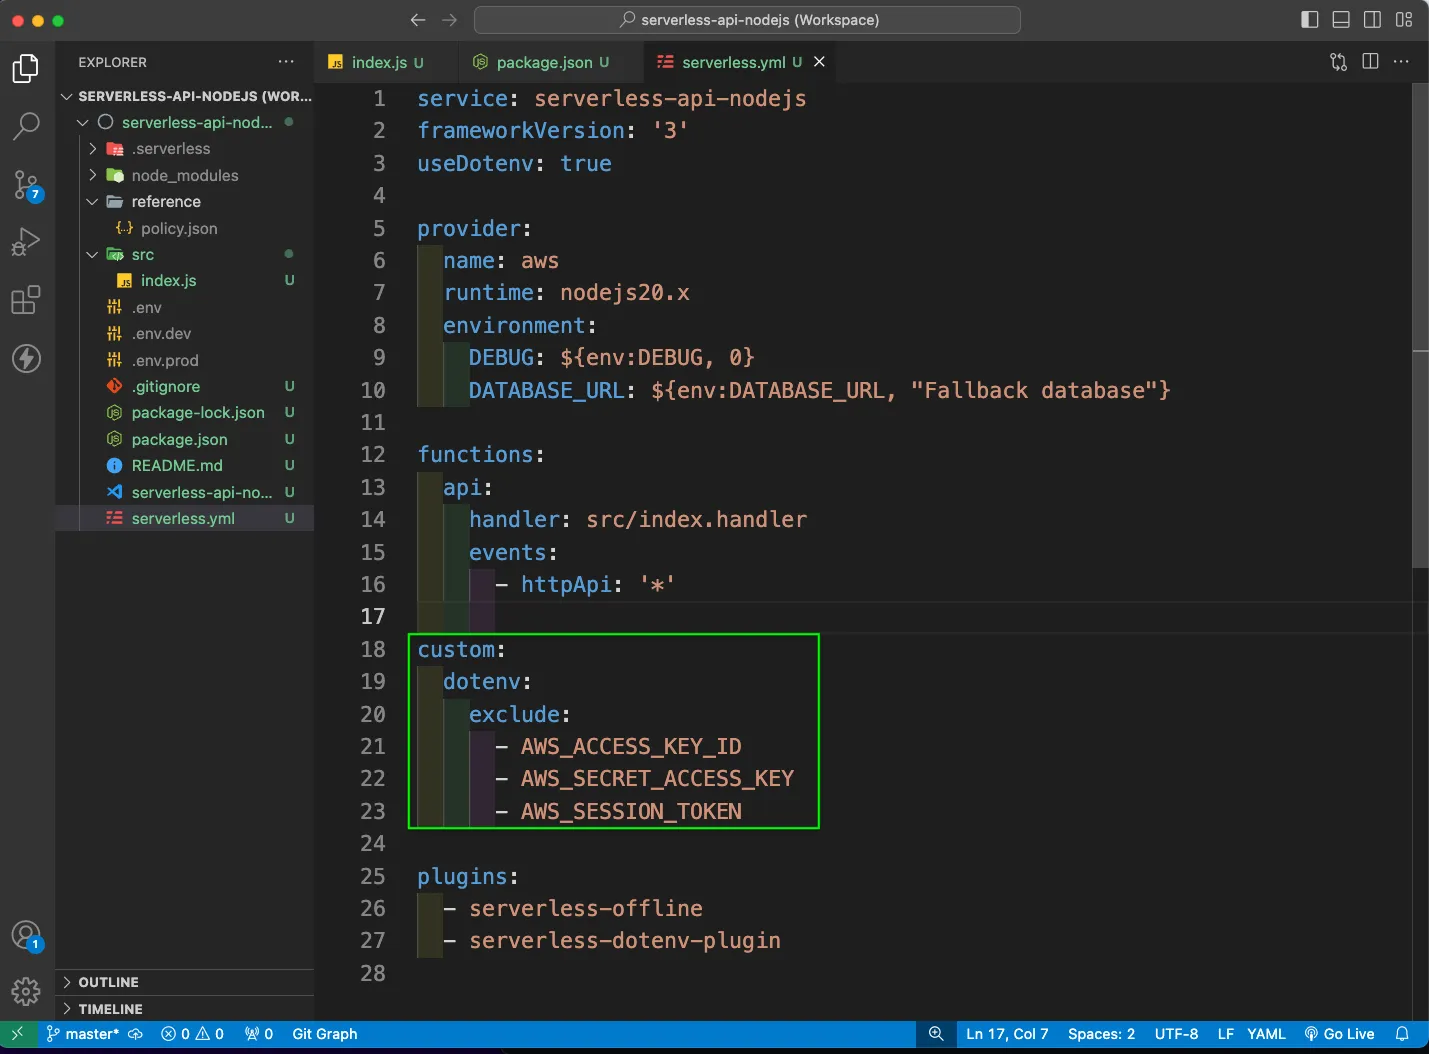Screen dimensions: 1429x1054
Task: Toggle the secondary side bar layout icon
Action: (x=1373, y=20)
